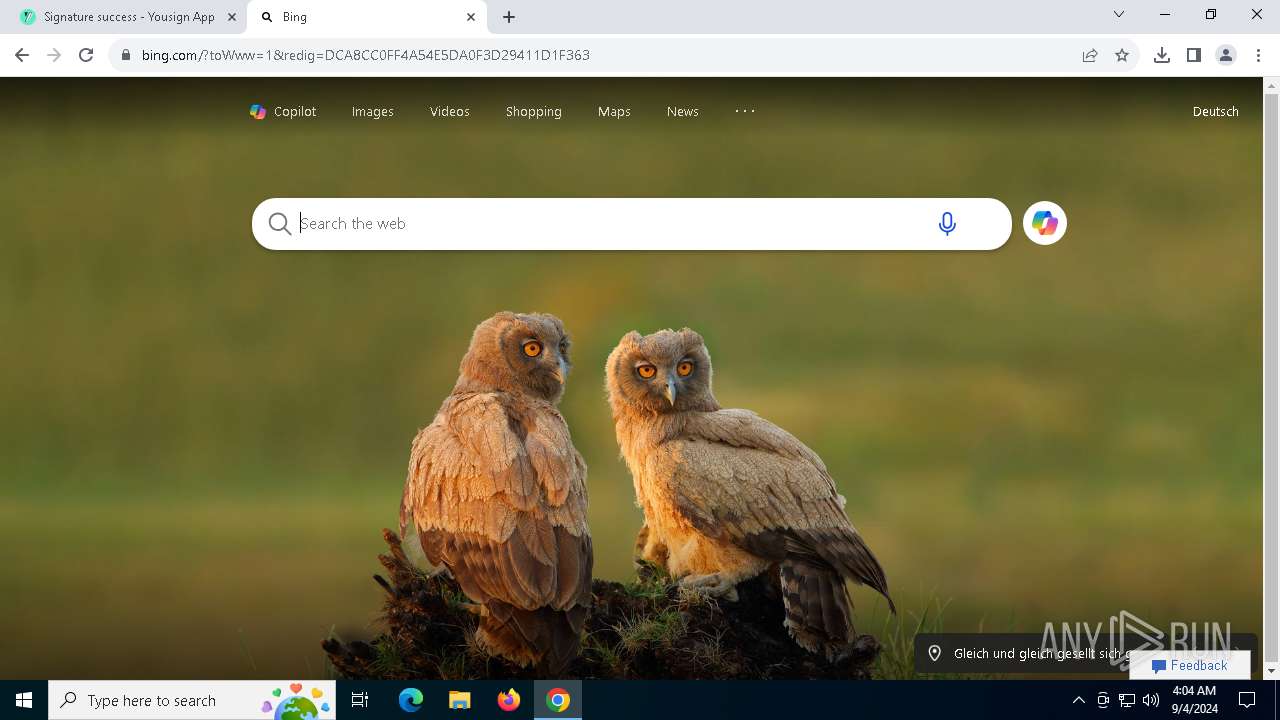
Task: Select the Bing browser tab
Action: (365, 17)
